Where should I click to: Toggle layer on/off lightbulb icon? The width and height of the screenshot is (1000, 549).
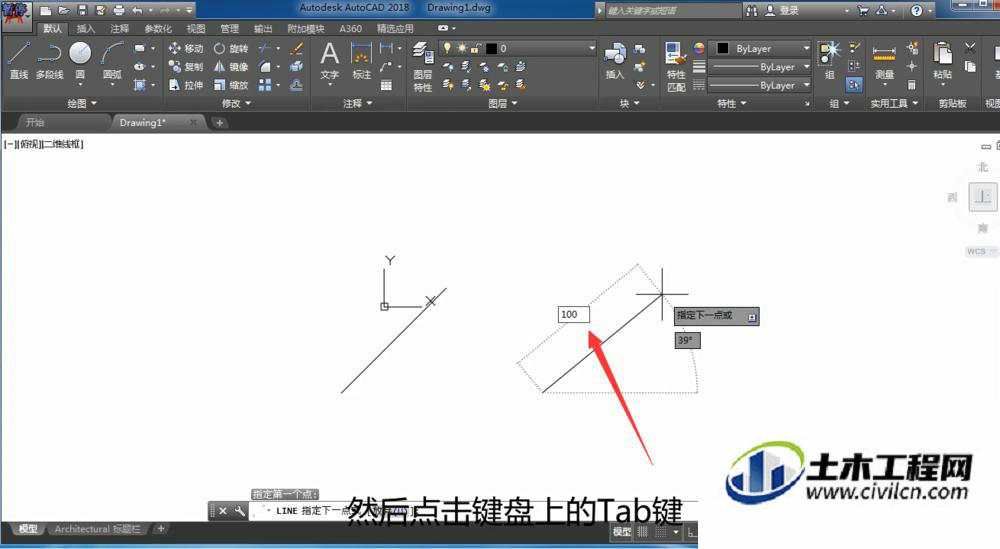point(447,48)
